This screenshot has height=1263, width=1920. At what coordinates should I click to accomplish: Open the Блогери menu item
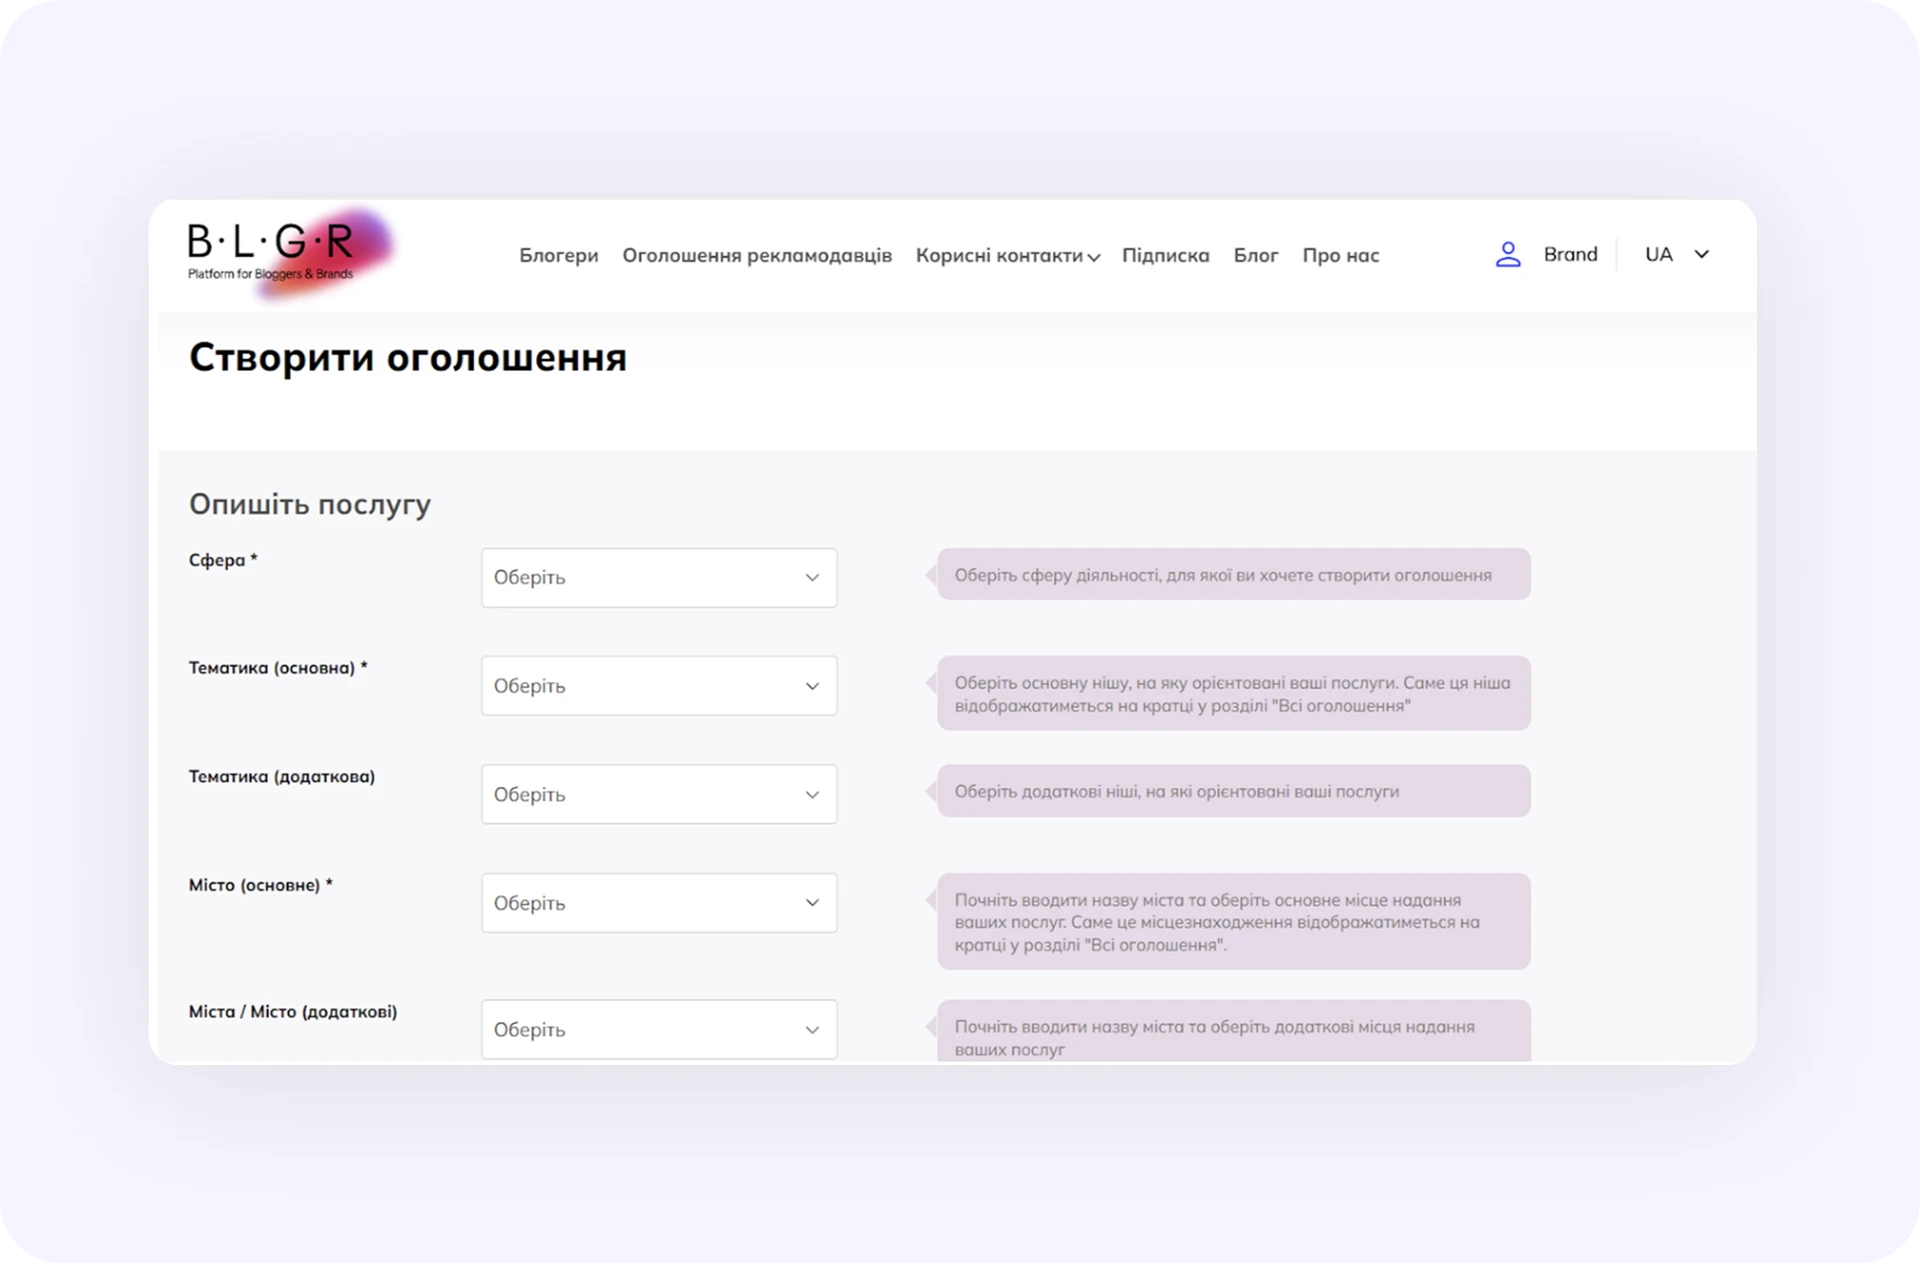tap(558, 256)
